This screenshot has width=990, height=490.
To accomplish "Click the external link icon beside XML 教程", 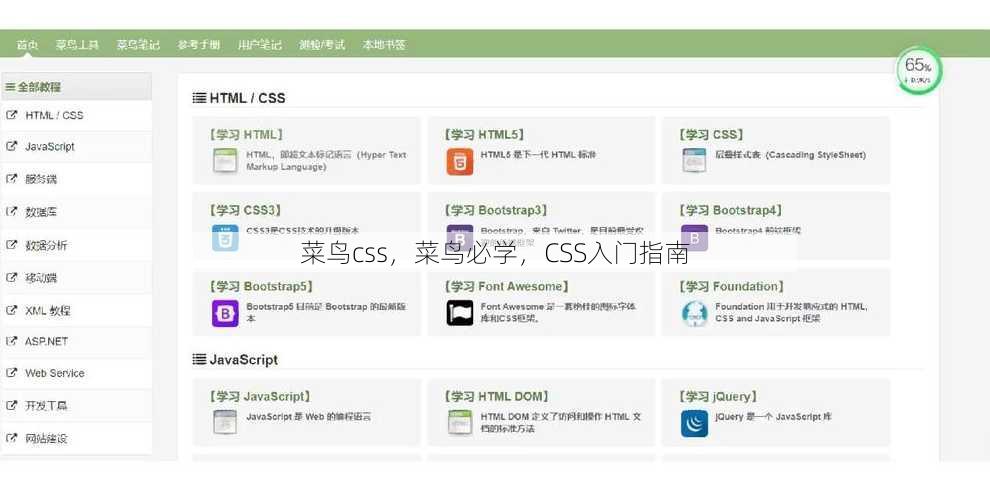I will (11, 310).
